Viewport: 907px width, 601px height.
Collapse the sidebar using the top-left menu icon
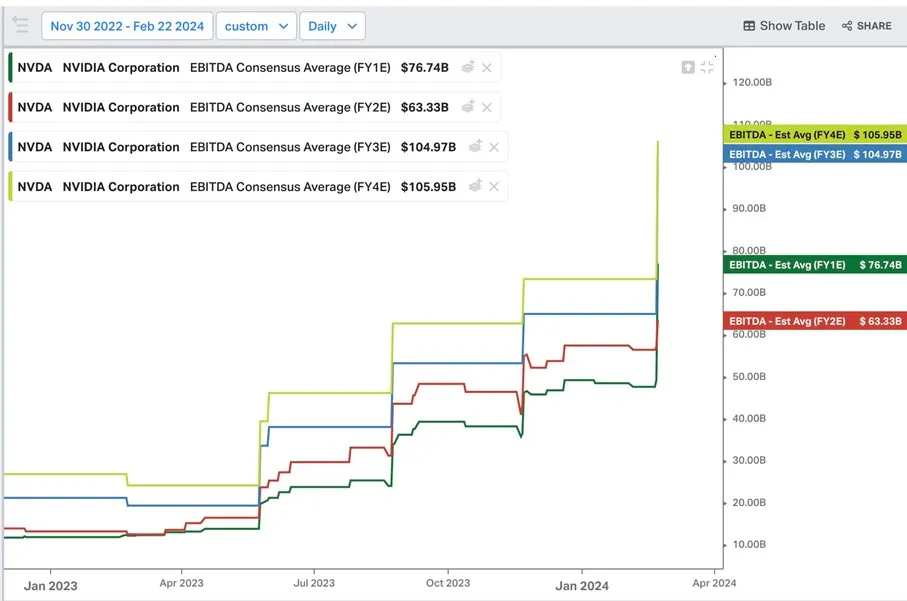[20, 25]
